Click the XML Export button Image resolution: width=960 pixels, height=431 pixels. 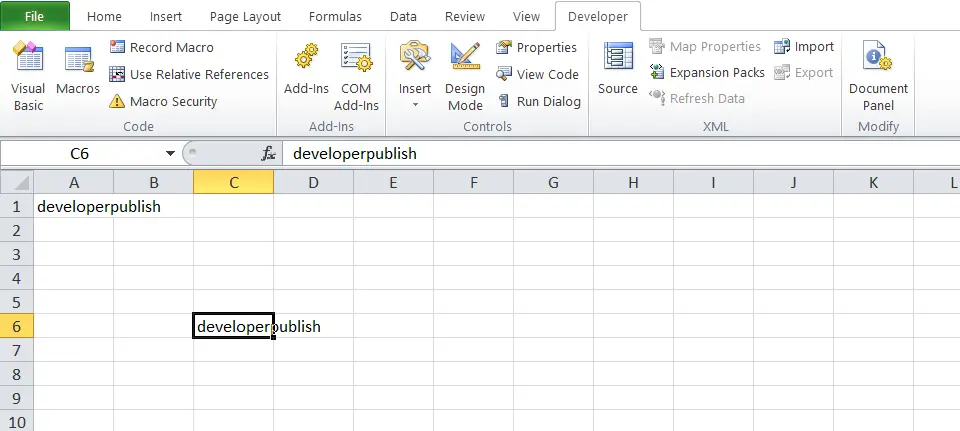tap(803, 72)
